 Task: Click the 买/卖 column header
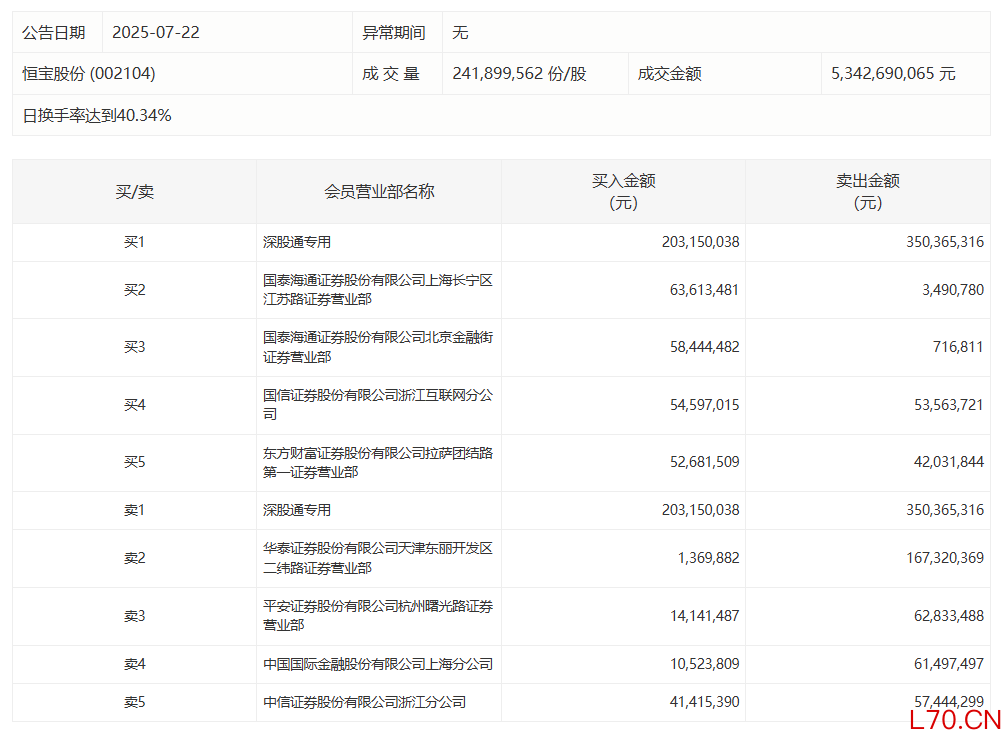coord(134,192)
